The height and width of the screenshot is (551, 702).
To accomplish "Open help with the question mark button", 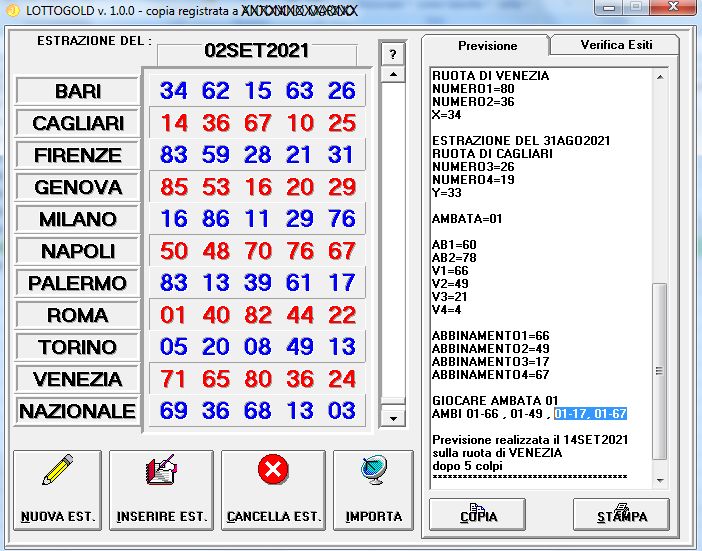I will [393, 55].
